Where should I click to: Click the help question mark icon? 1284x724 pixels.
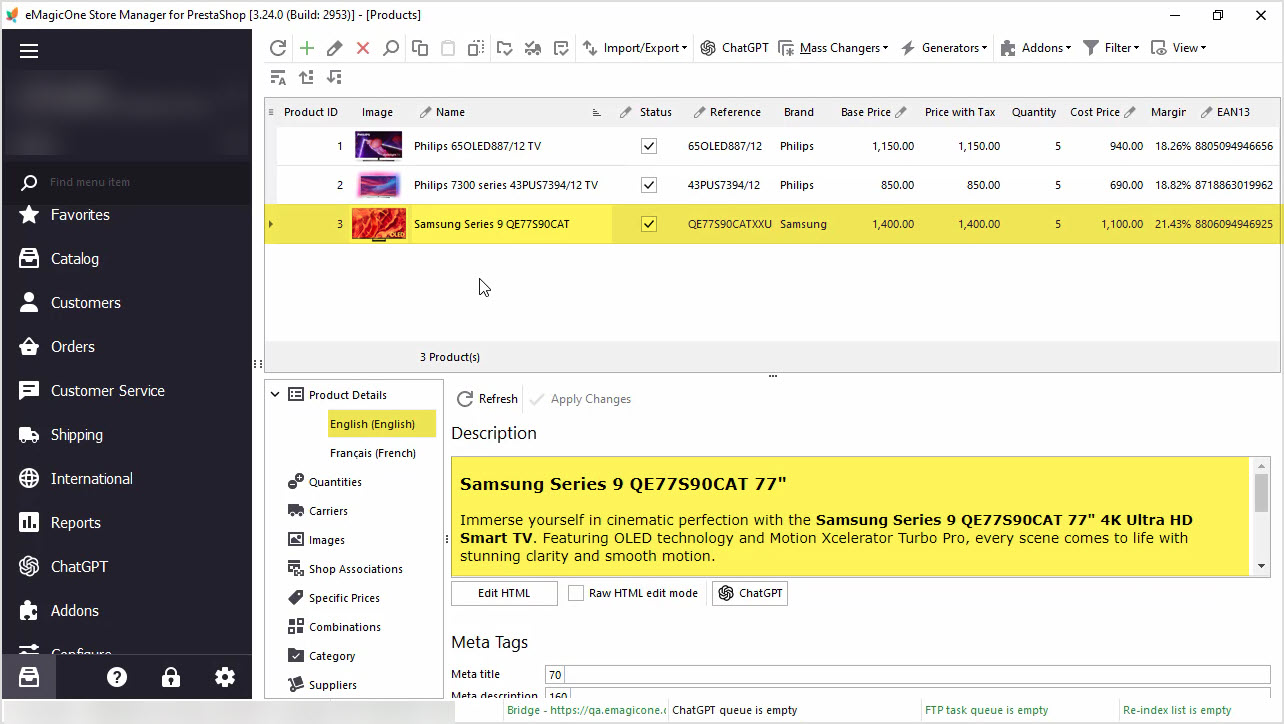[x=117, y=677]
